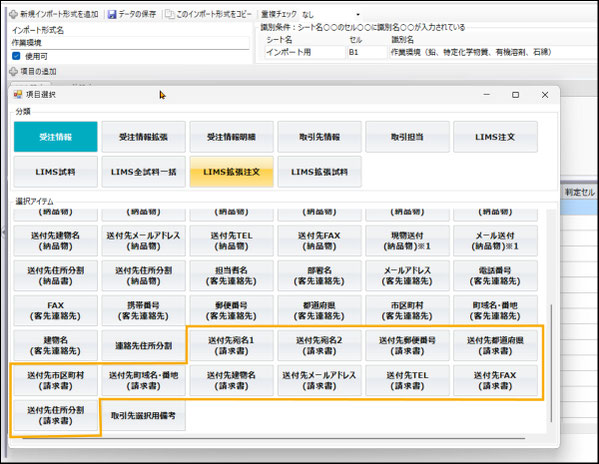Click the 項目の追加 plus icon
This screenshot has width=599, height=464.
click(13, 71)
